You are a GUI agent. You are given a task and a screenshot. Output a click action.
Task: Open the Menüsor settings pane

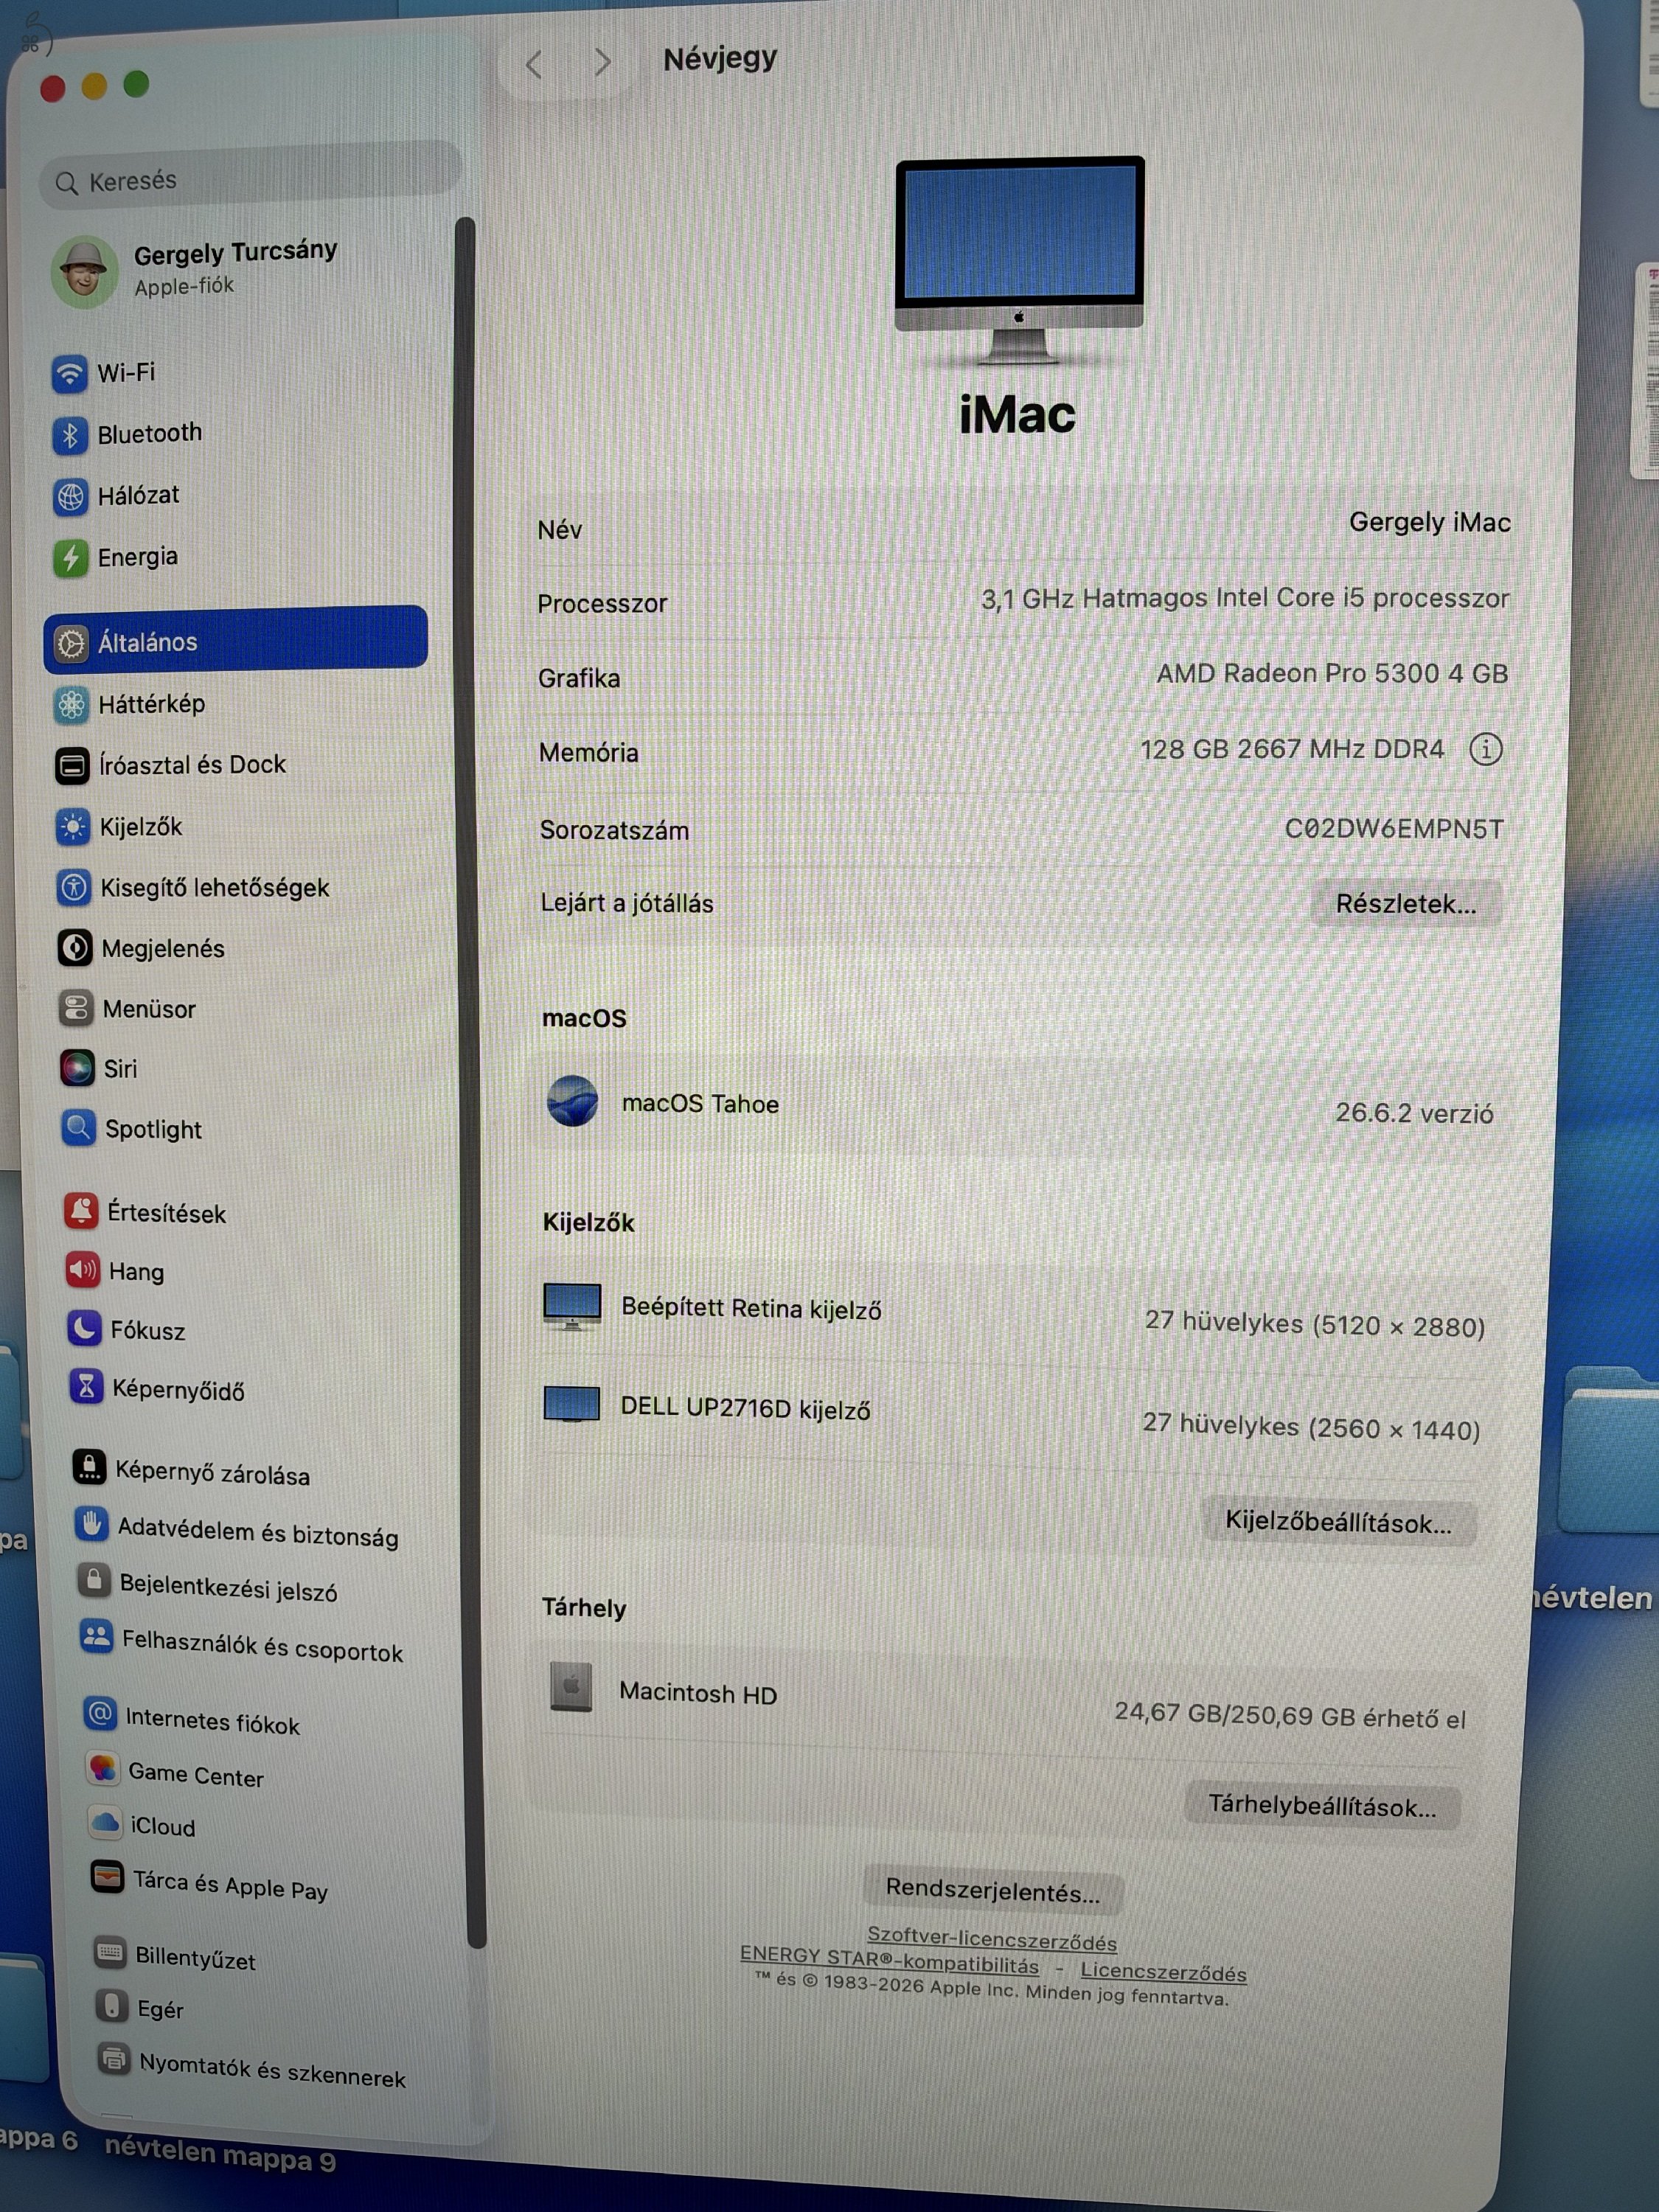tap(127, 1008)
